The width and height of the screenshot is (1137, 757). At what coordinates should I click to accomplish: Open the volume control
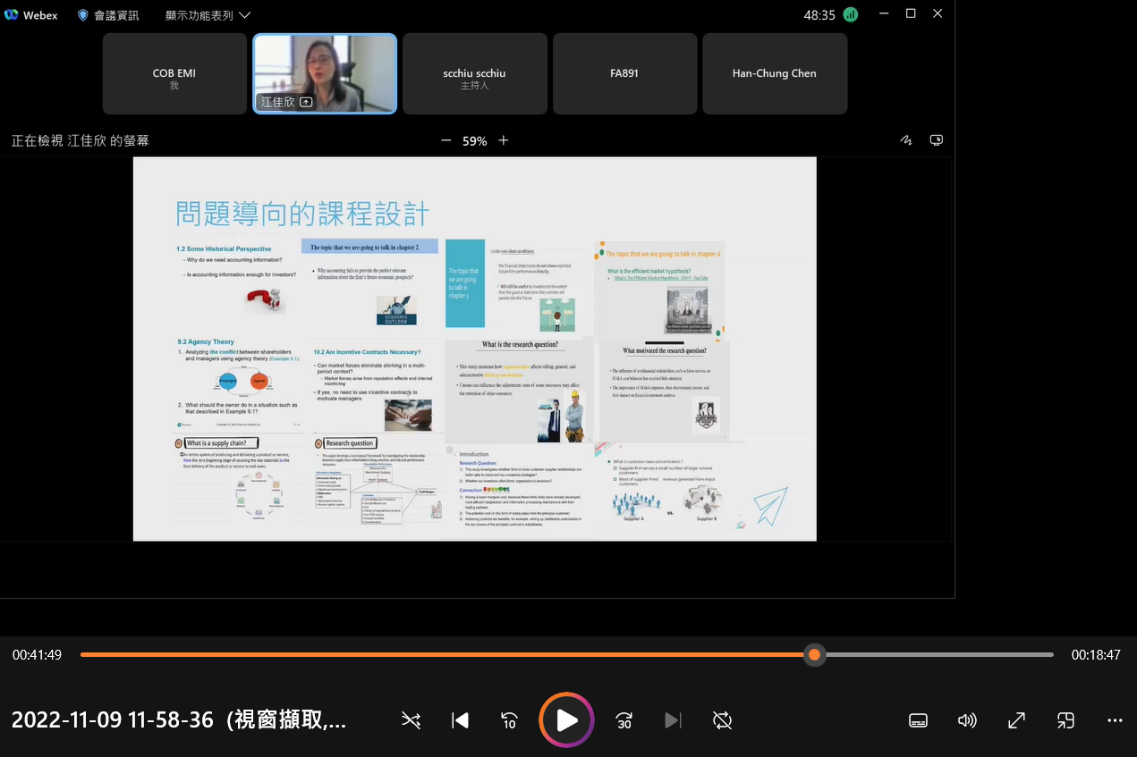pyautogui.click(x=967, y=720)
